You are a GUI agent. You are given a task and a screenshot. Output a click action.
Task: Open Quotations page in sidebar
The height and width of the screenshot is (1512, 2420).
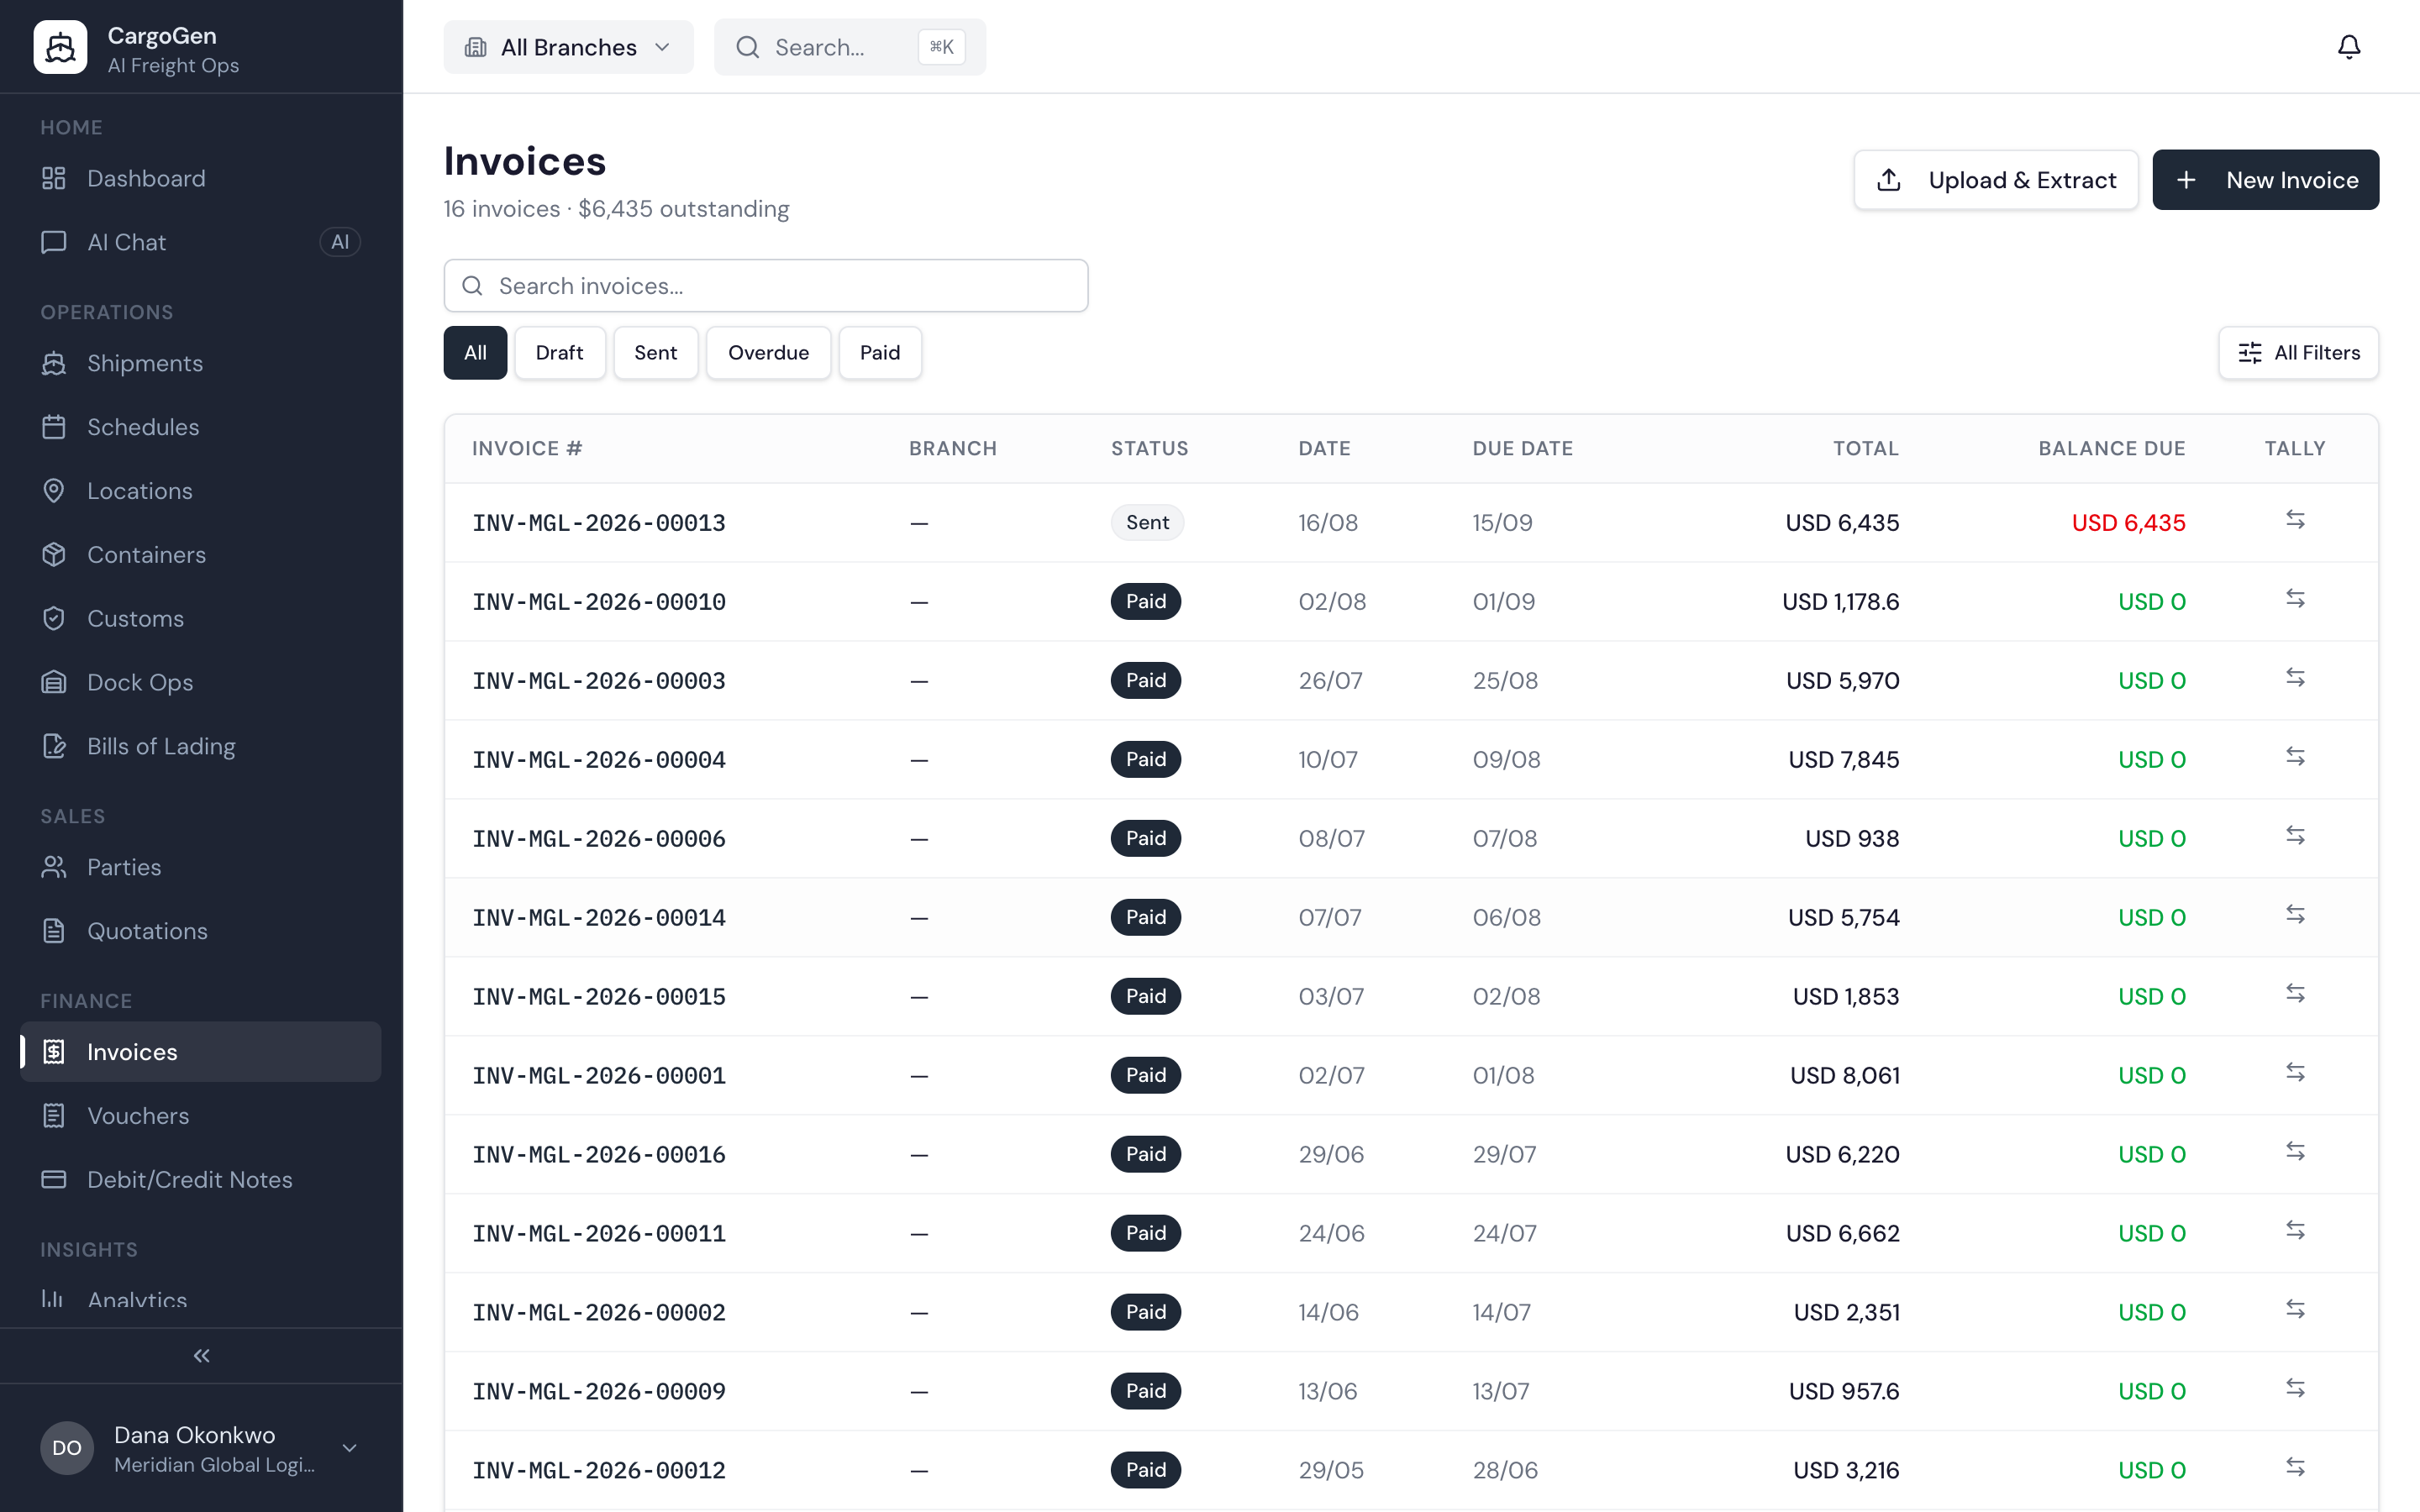pyautogui.click(x=200, y=931)
